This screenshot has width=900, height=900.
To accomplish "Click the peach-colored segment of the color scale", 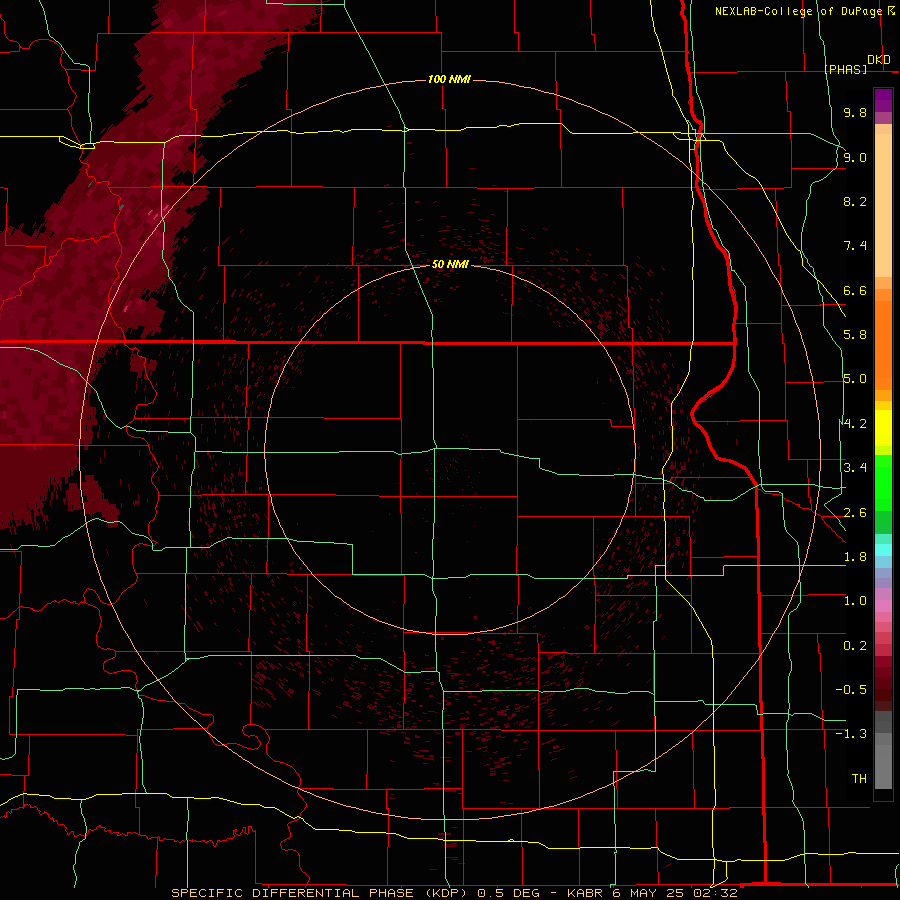I will (883, 201).
